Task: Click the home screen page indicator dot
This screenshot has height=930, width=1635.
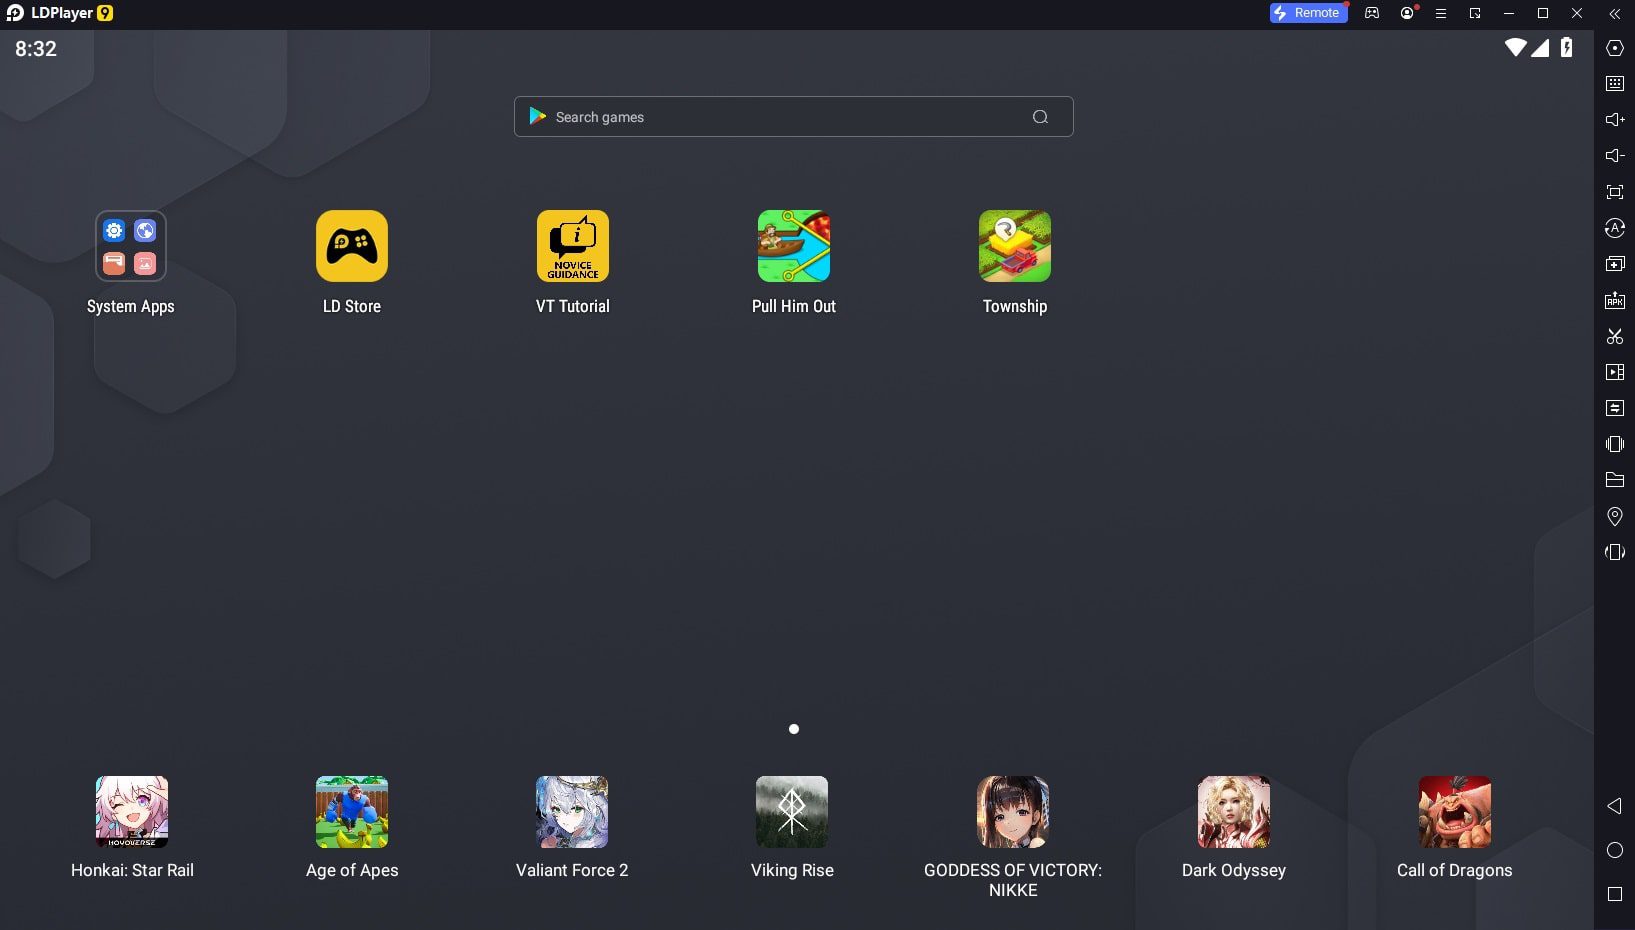Action: 794,729
